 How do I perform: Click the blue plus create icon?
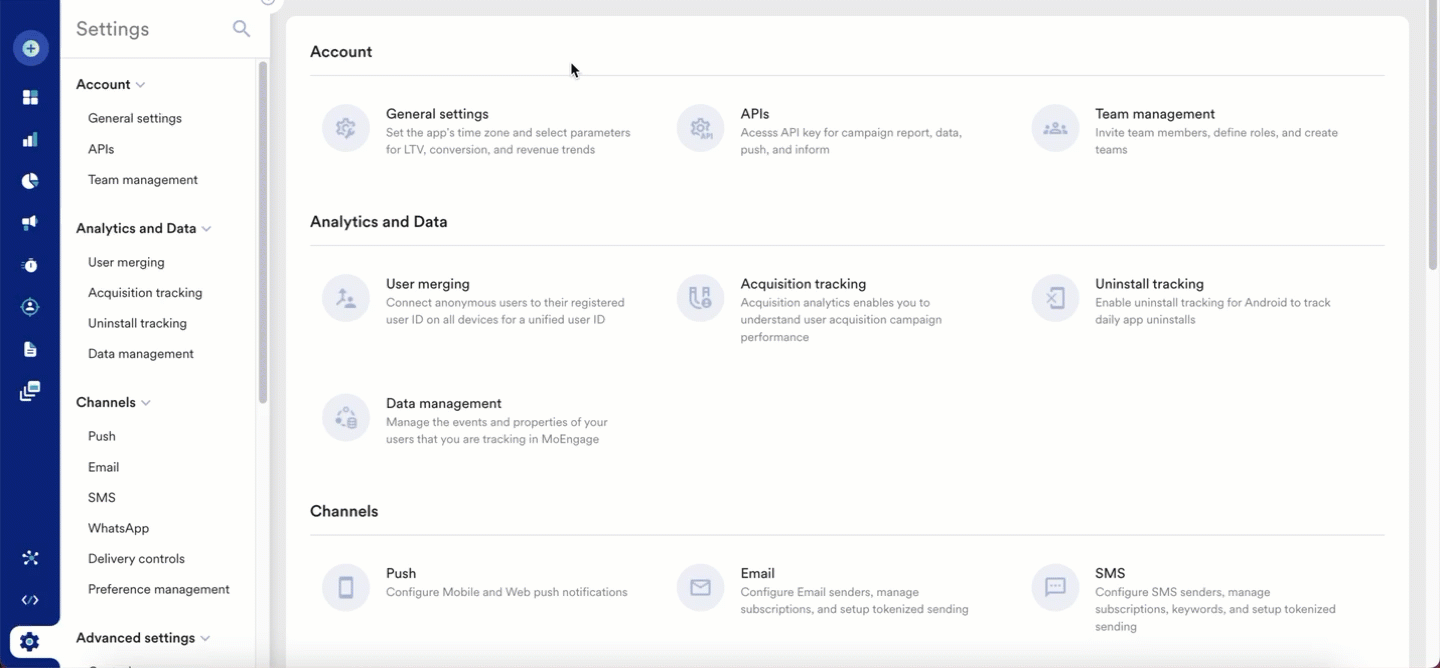click(30, 48)
